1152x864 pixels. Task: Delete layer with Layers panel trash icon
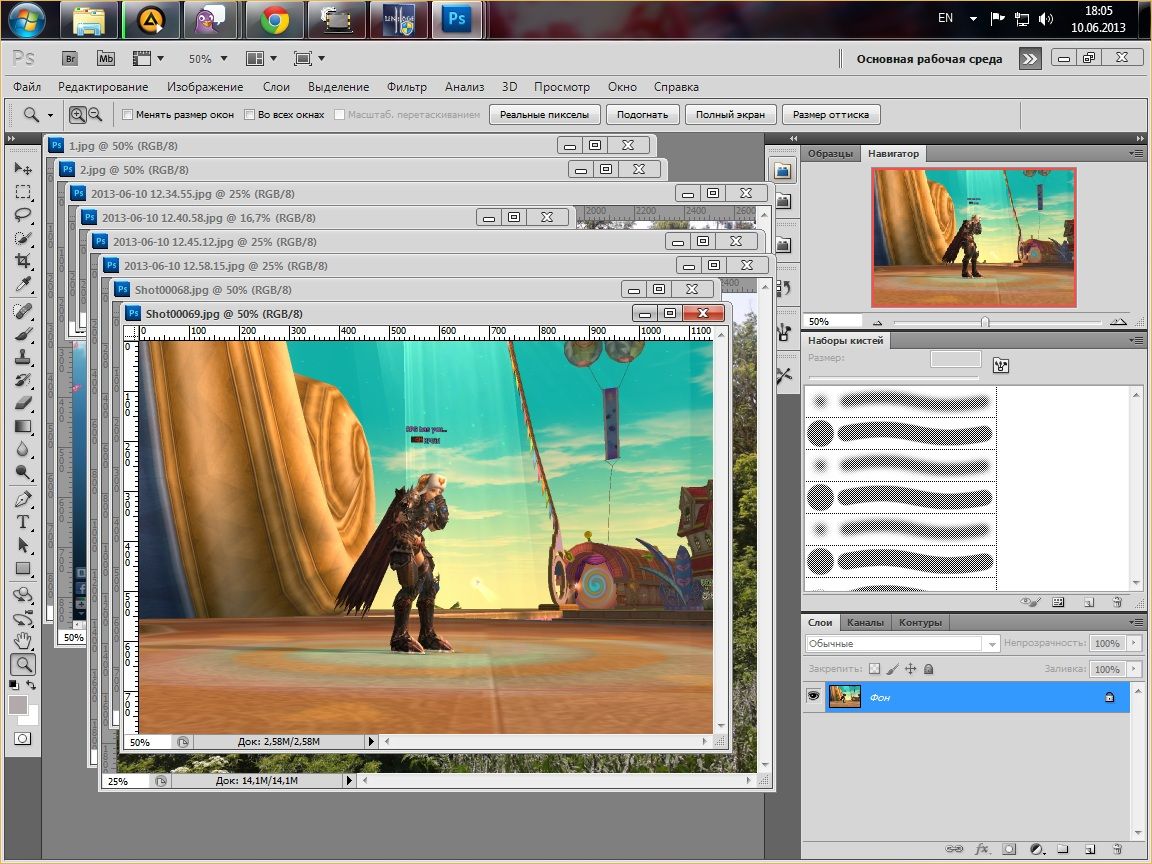point(1117,849)
